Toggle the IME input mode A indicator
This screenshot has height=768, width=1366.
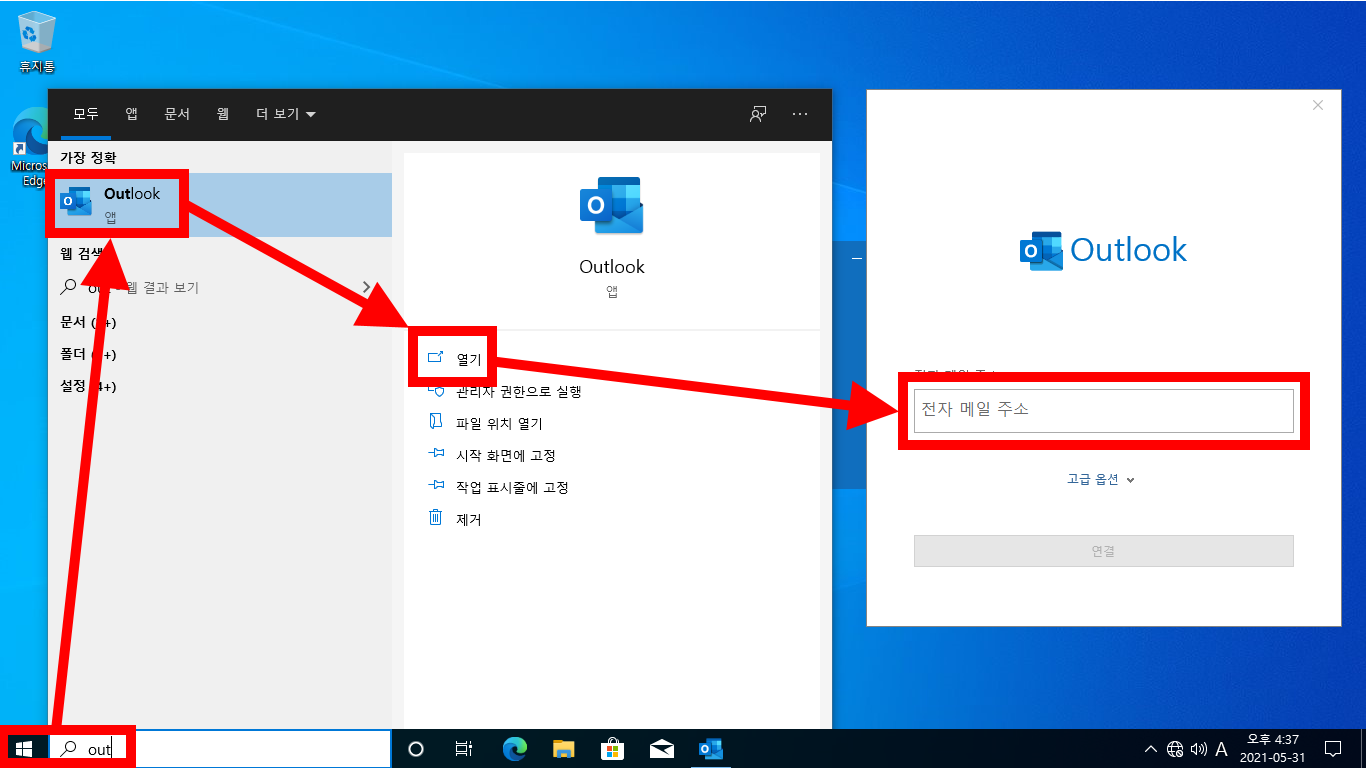tap(1221, 748)
